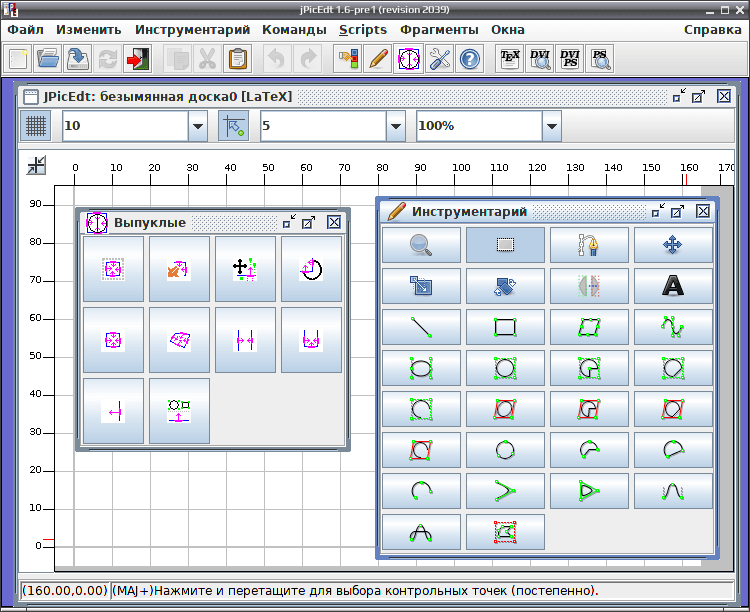Click the snap step field with 5

(x=323, y=126)
